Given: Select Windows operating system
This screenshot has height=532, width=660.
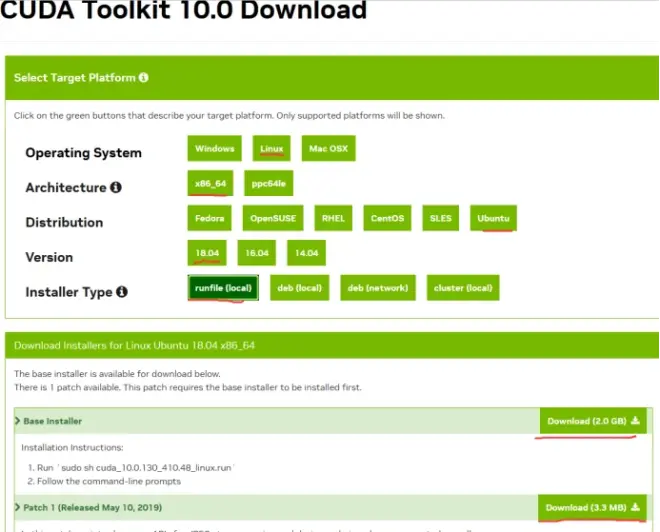Looking at the screenshot, I should click(215, 148).
